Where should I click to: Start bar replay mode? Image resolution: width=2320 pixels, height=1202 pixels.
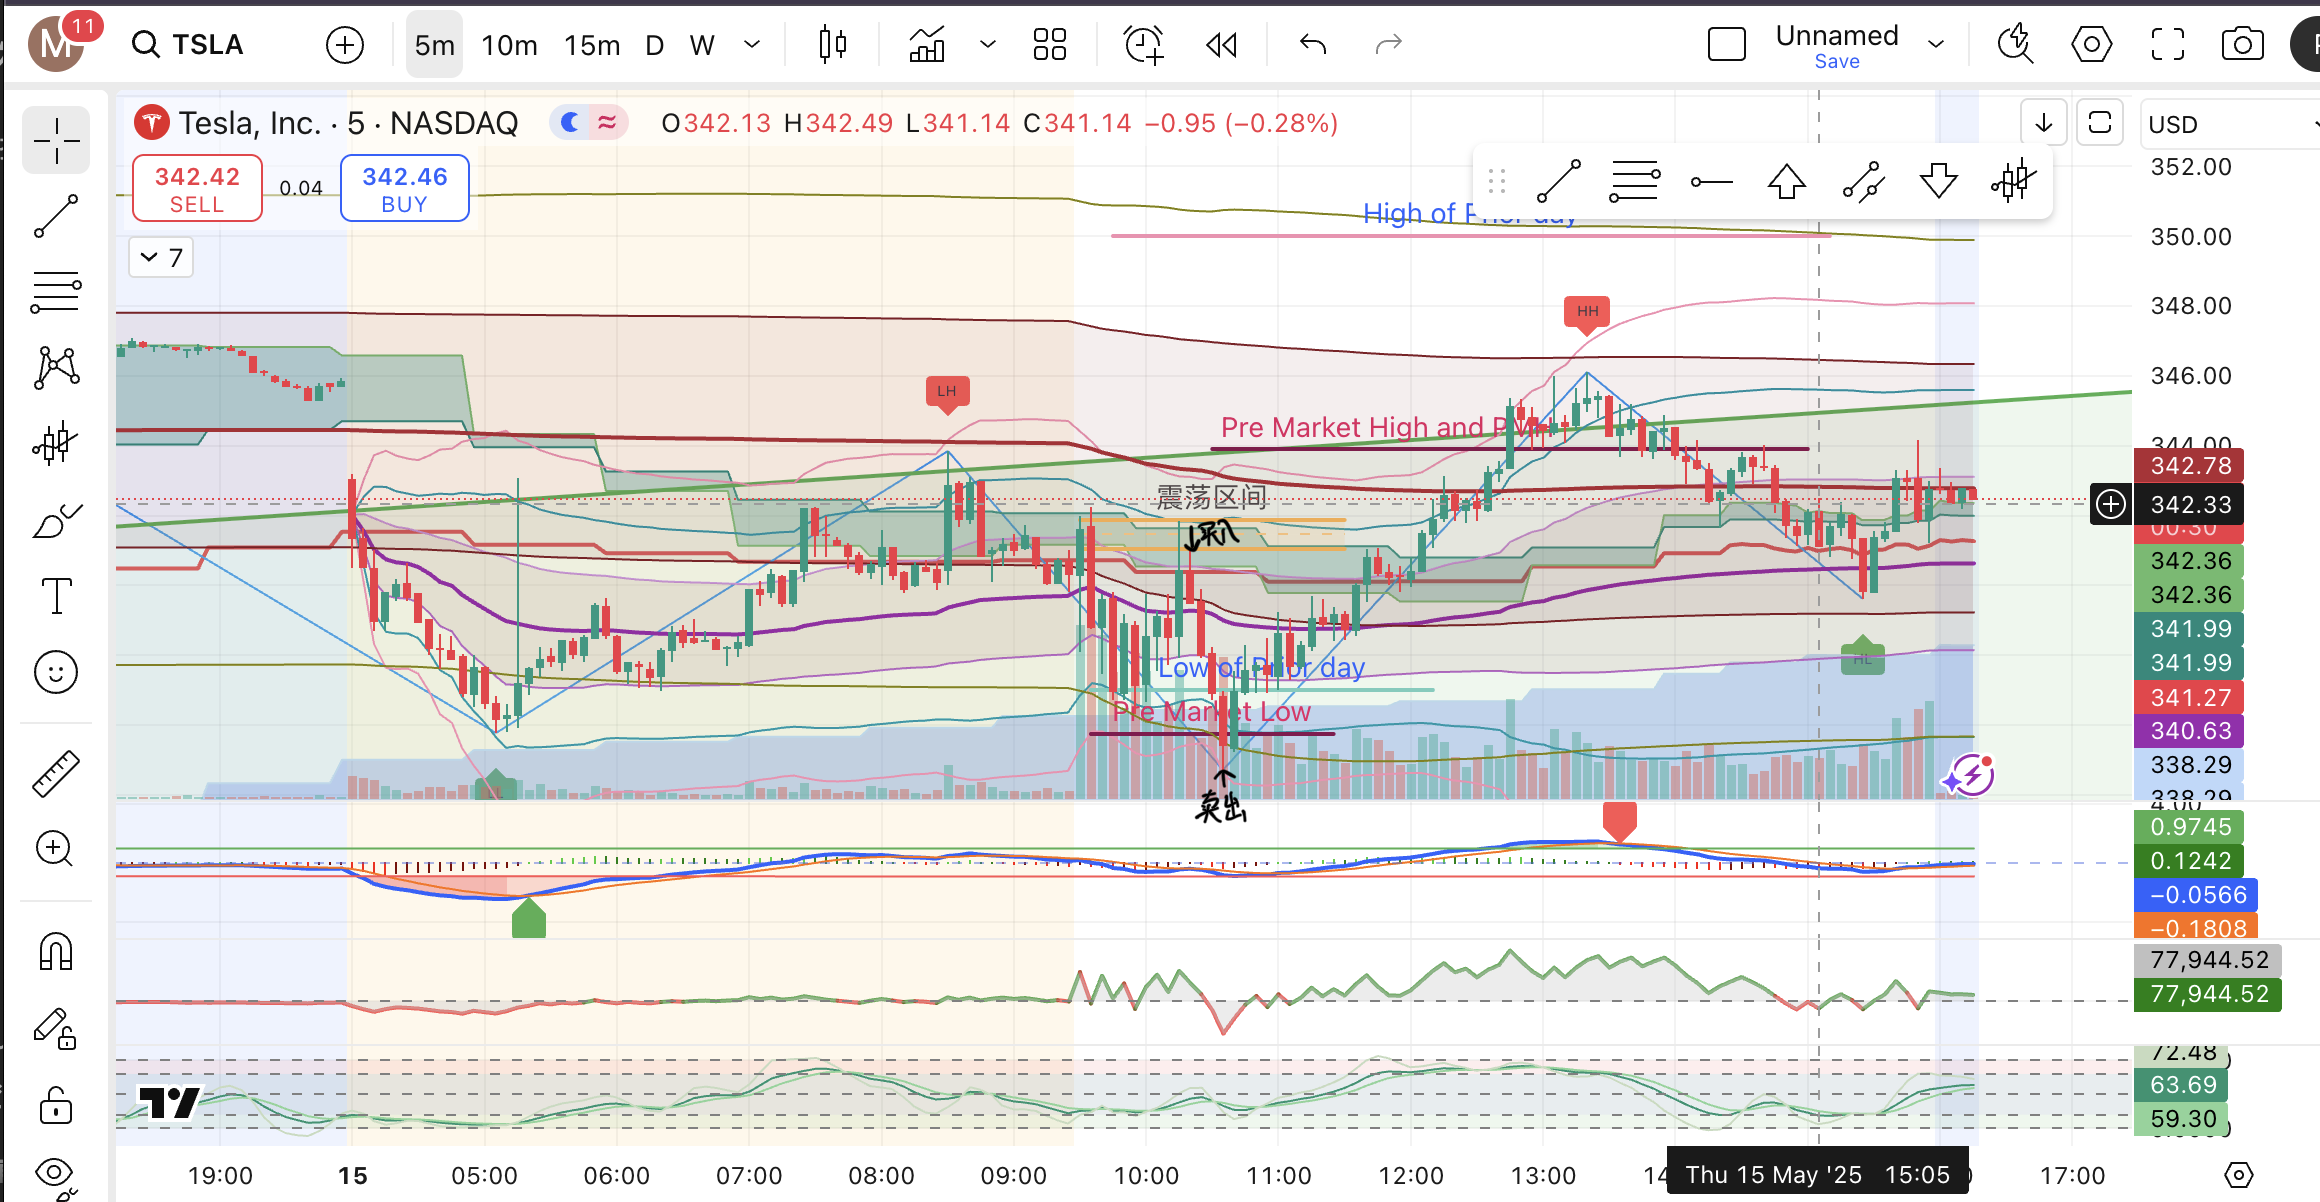click(1221, 45)
